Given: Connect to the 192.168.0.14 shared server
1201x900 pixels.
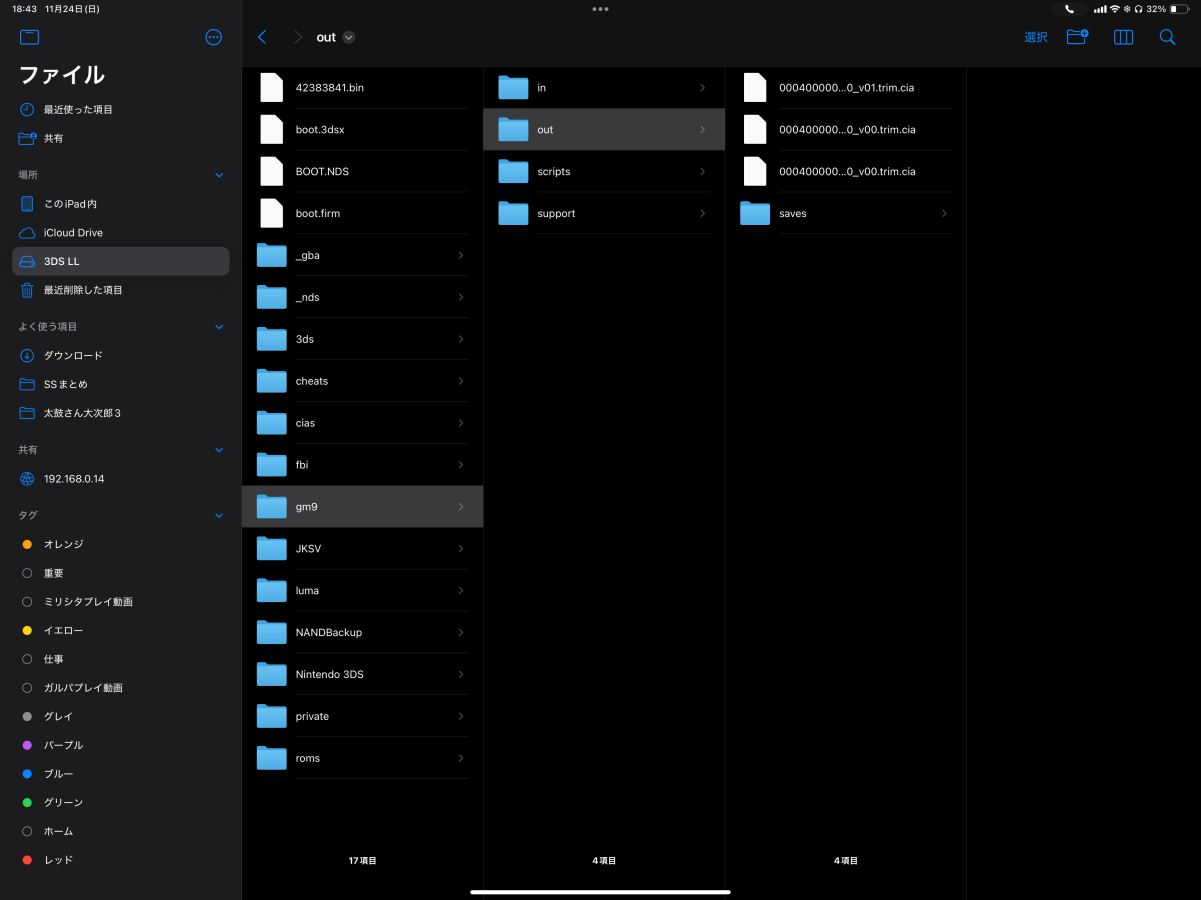Looking at the screenshot, I should coord(74,479).
